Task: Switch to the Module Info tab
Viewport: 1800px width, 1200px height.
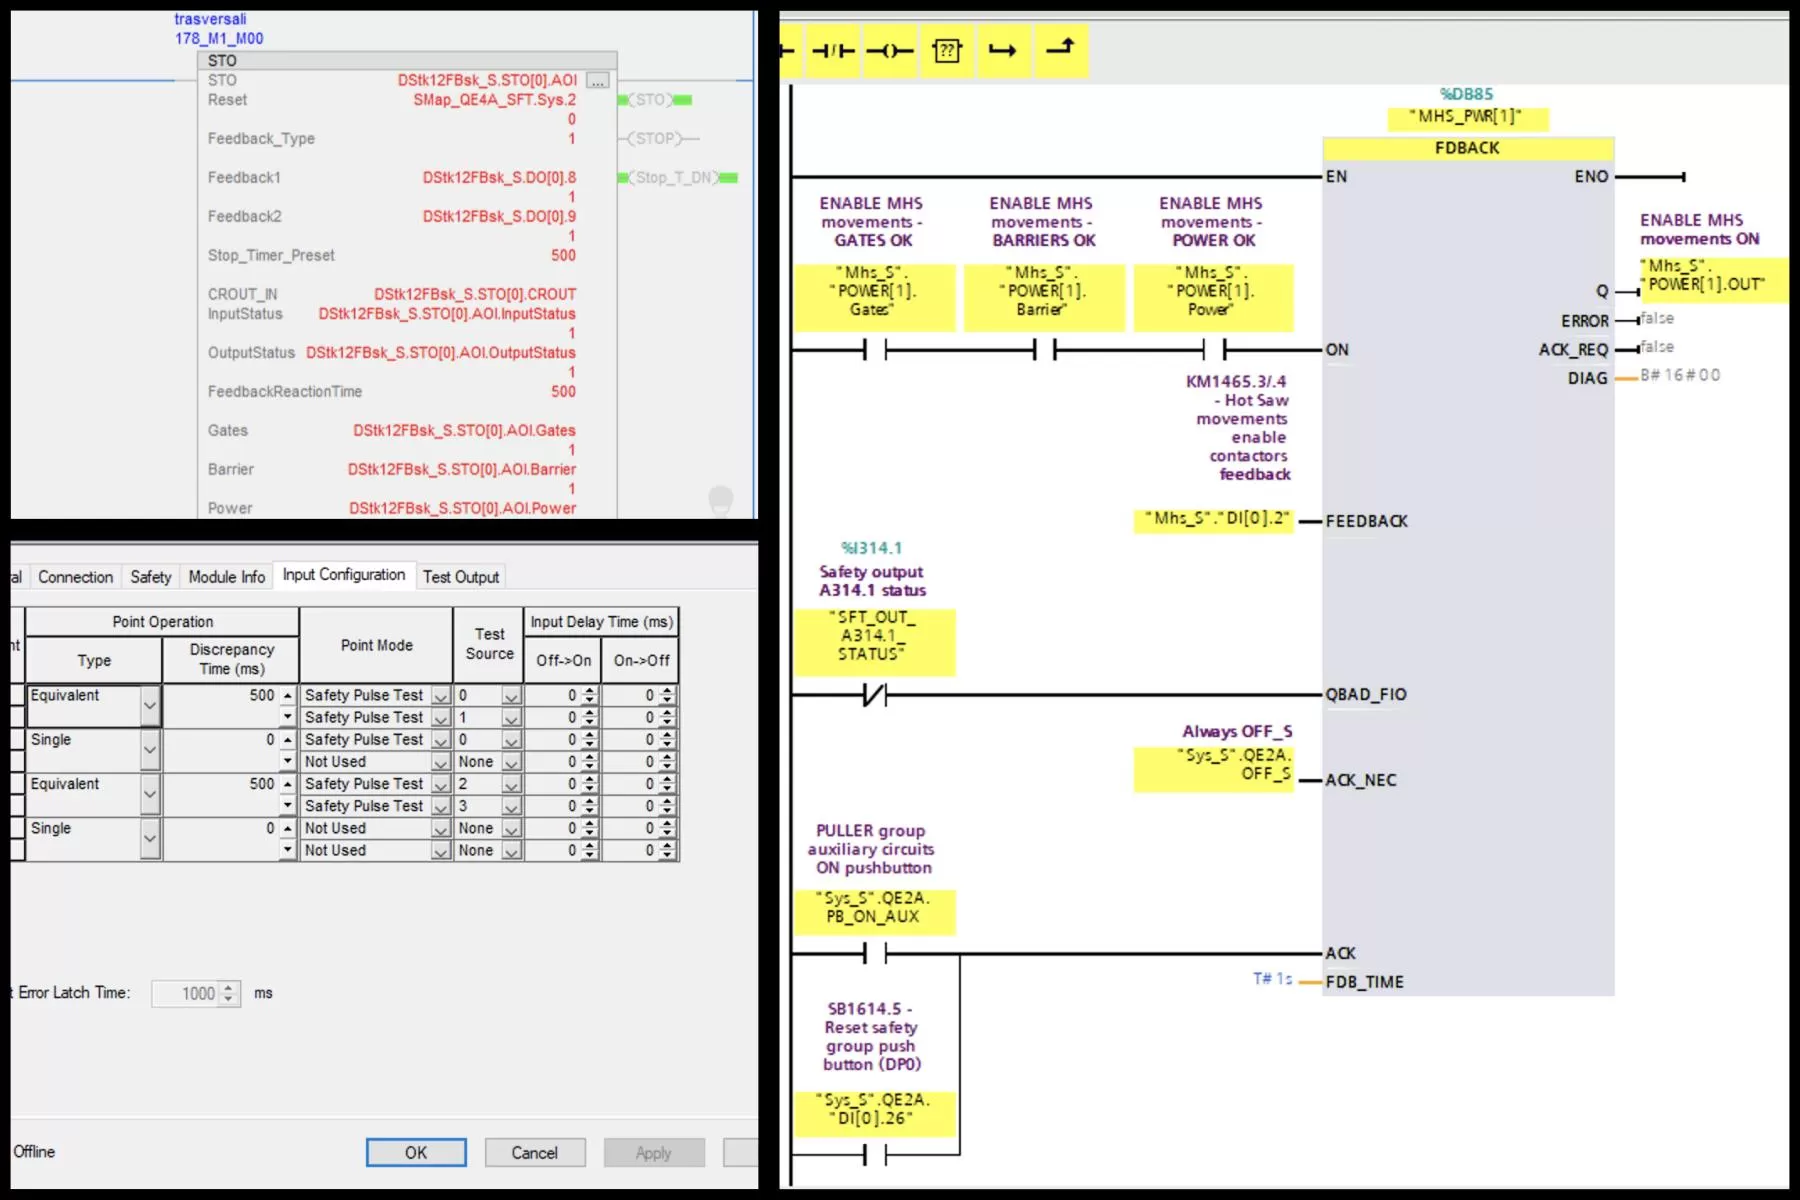Action: point(227,577)
